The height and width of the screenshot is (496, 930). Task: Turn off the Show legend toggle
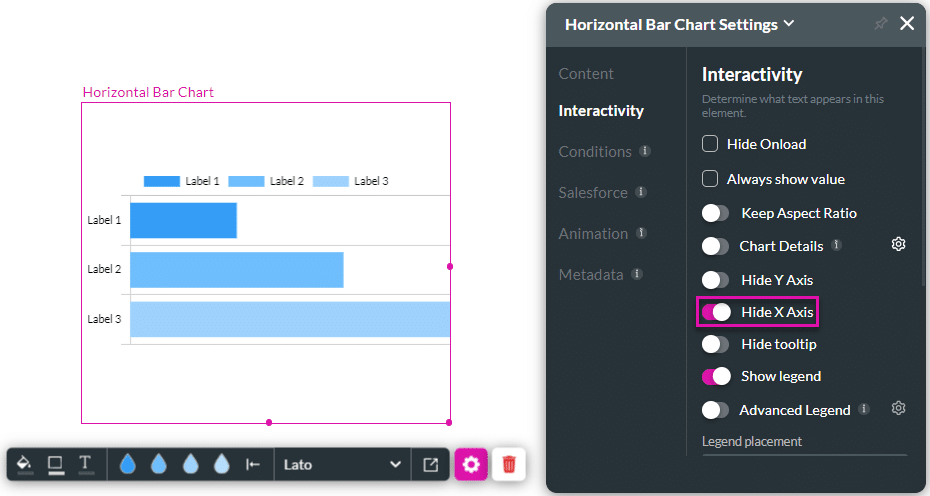[x=716, y=376]
